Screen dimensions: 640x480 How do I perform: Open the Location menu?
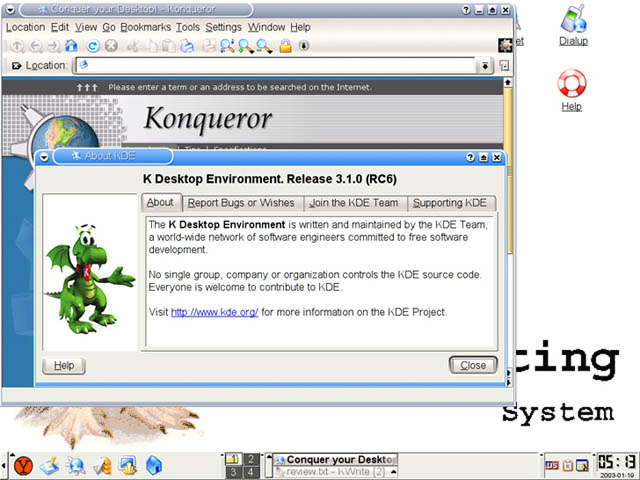25,27
